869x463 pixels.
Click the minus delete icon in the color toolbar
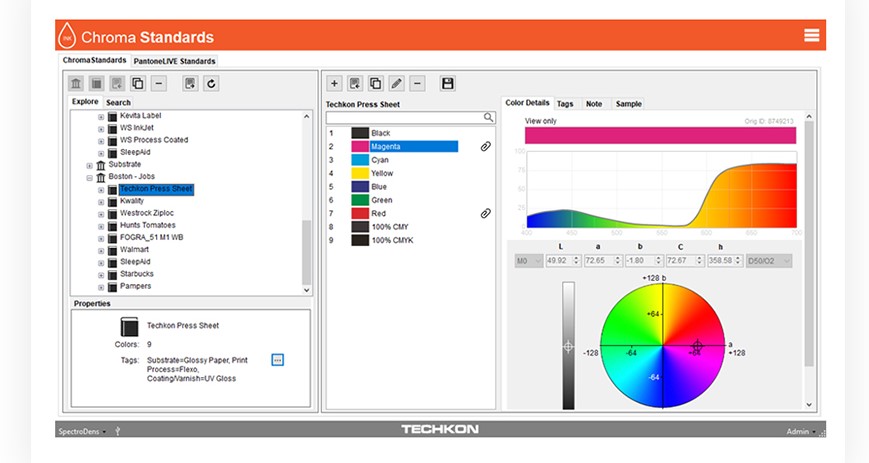pyautogui.click(x=417, y=84)
